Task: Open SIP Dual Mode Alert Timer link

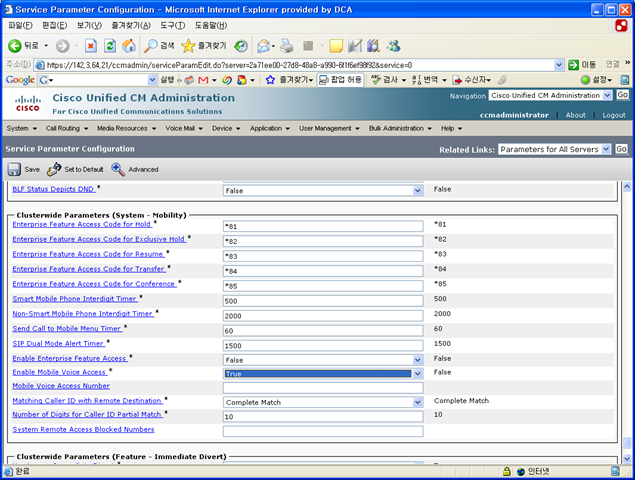Action: click(59, 343)
